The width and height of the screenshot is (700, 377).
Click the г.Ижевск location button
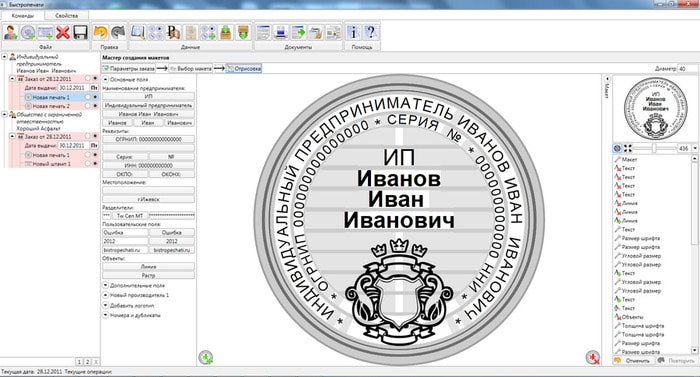click(x=149, y=199)
